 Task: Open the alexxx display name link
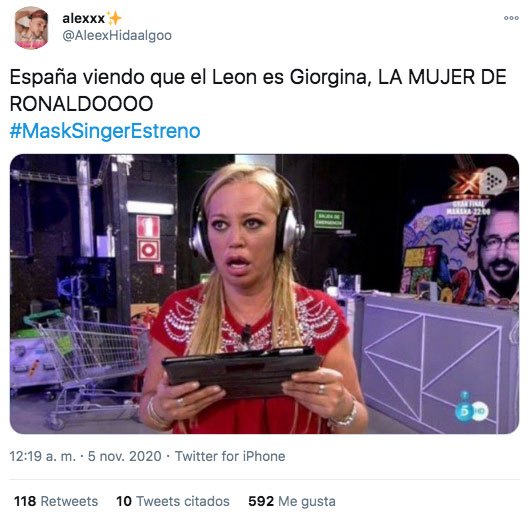click(83, 18)
